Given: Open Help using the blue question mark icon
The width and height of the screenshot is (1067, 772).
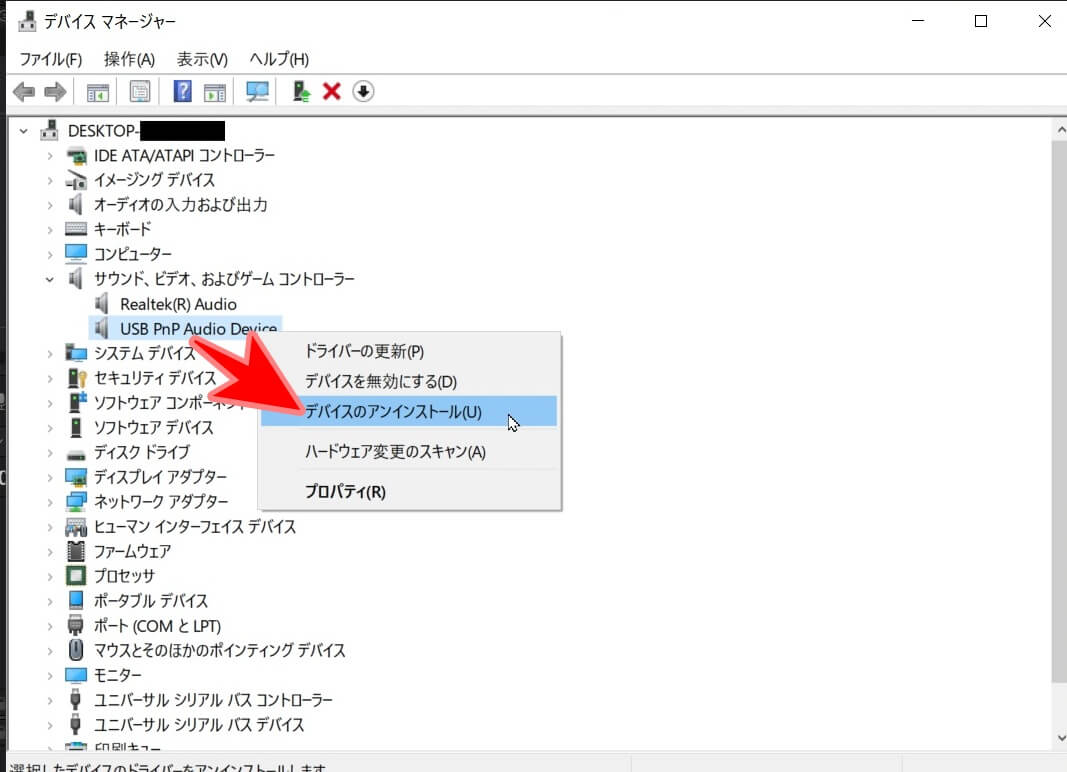Looking at the screenshot, I should pyautogui.click(x=183, y=91).
